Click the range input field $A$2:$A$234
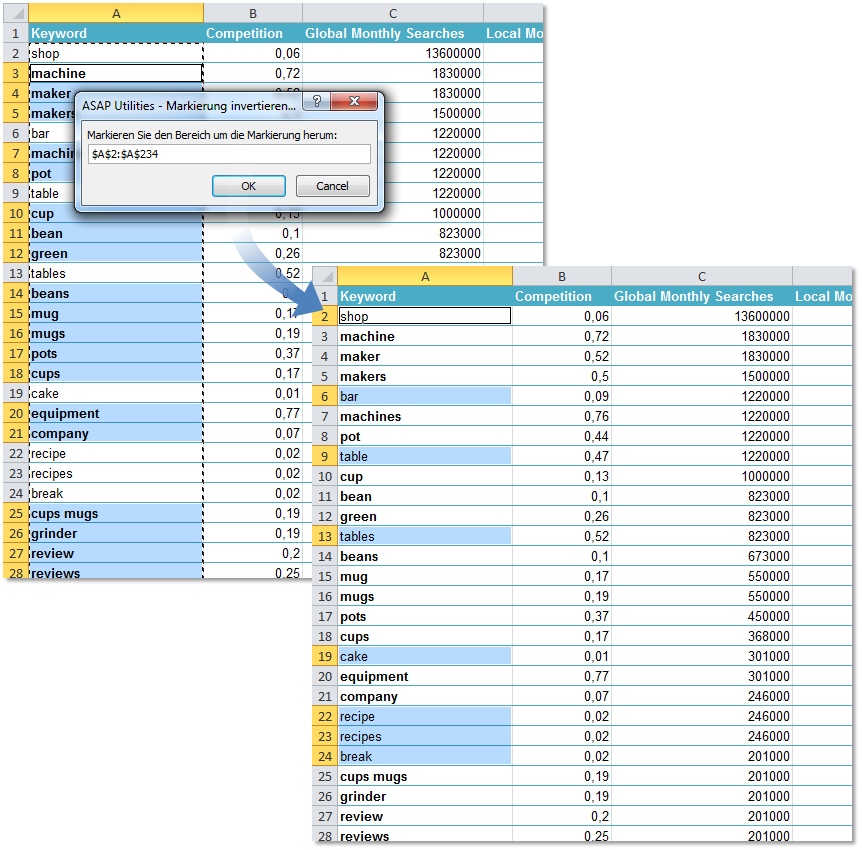862x850 pixels. click(229, 154)
